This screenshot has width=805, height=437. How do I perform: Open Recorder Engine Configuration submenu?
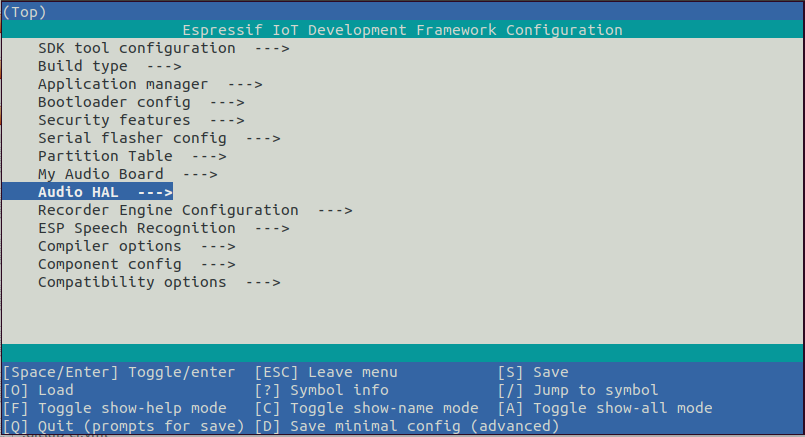point(168,210)
